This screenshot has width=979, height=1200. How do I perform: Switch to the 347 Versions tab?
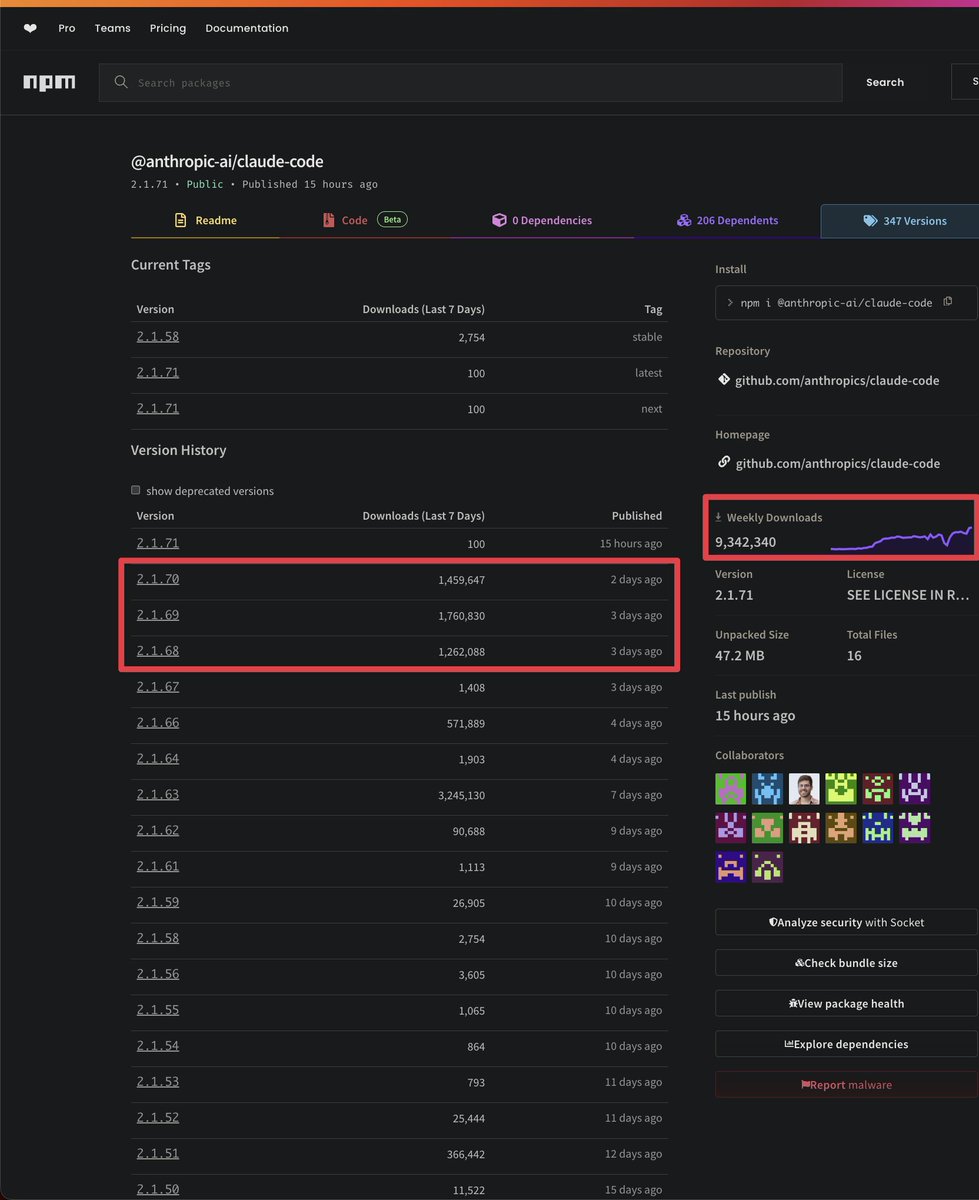coord(900,221)
